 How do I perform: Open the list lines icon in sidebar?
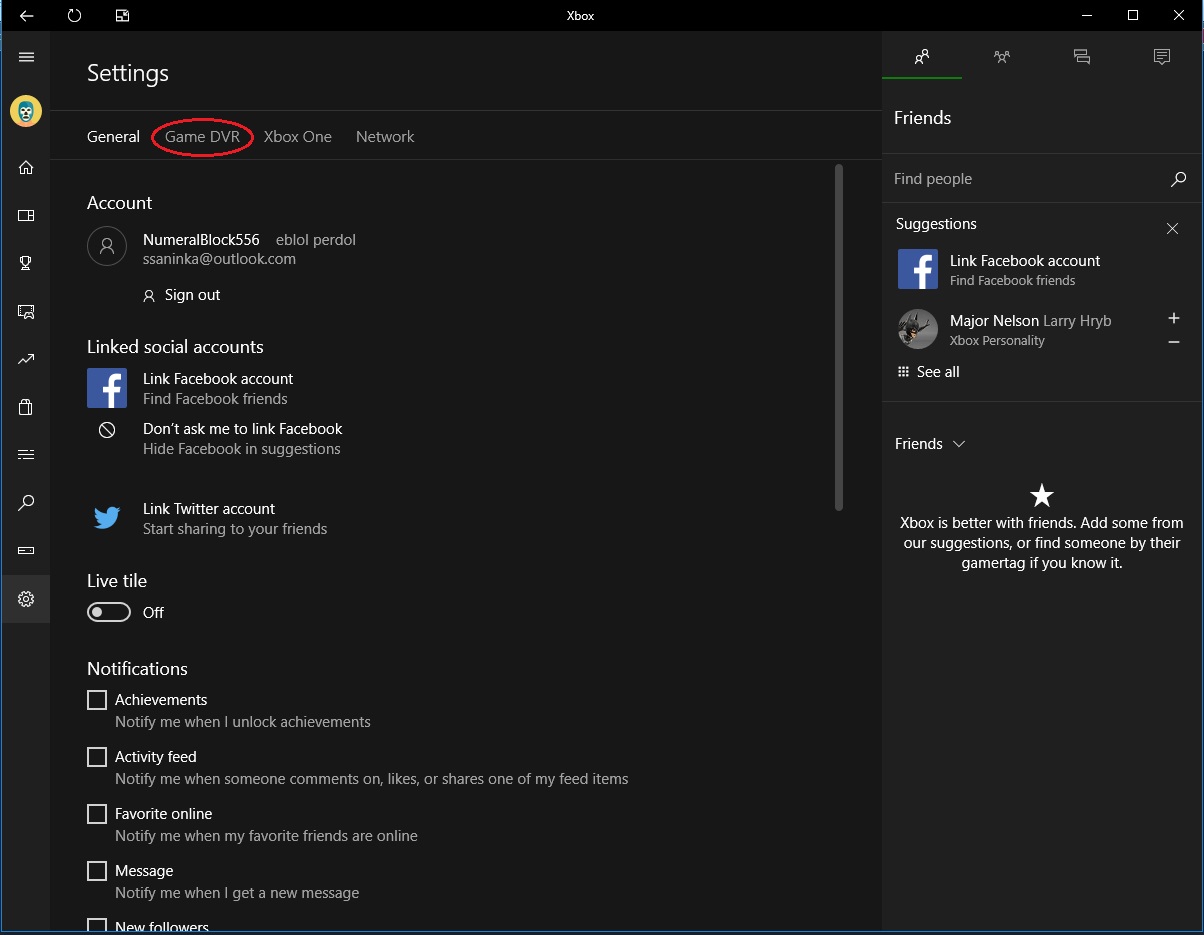[x=26, y=455]
